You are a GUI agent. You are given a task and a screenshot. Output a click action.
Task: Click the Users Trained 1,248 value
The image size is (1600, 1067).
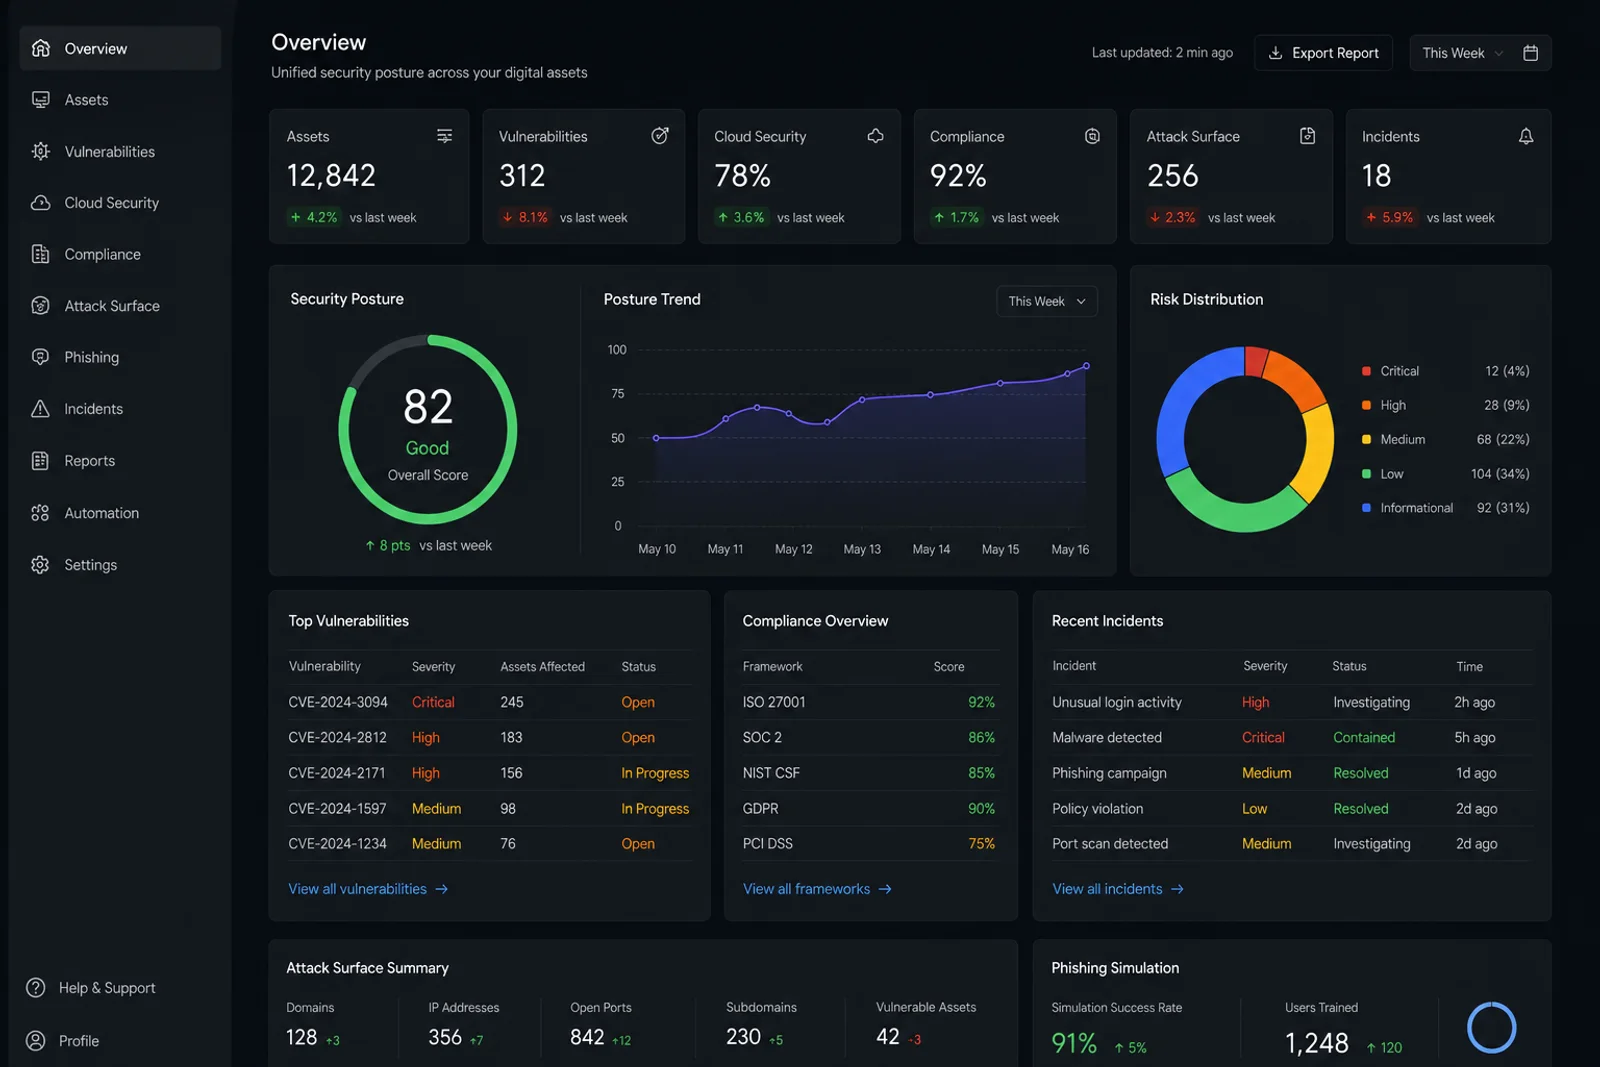[x=1317, y=1043]
